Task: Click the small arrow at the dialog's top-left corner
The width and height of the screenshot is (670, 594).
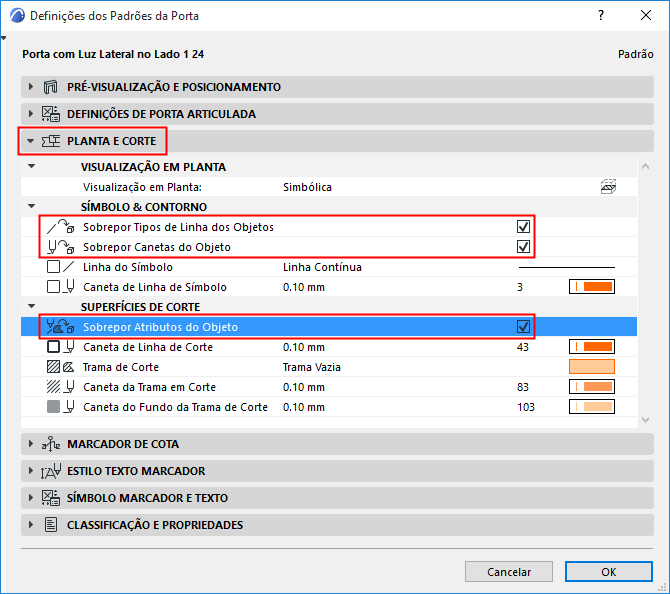Action: [x=3, y=38]
